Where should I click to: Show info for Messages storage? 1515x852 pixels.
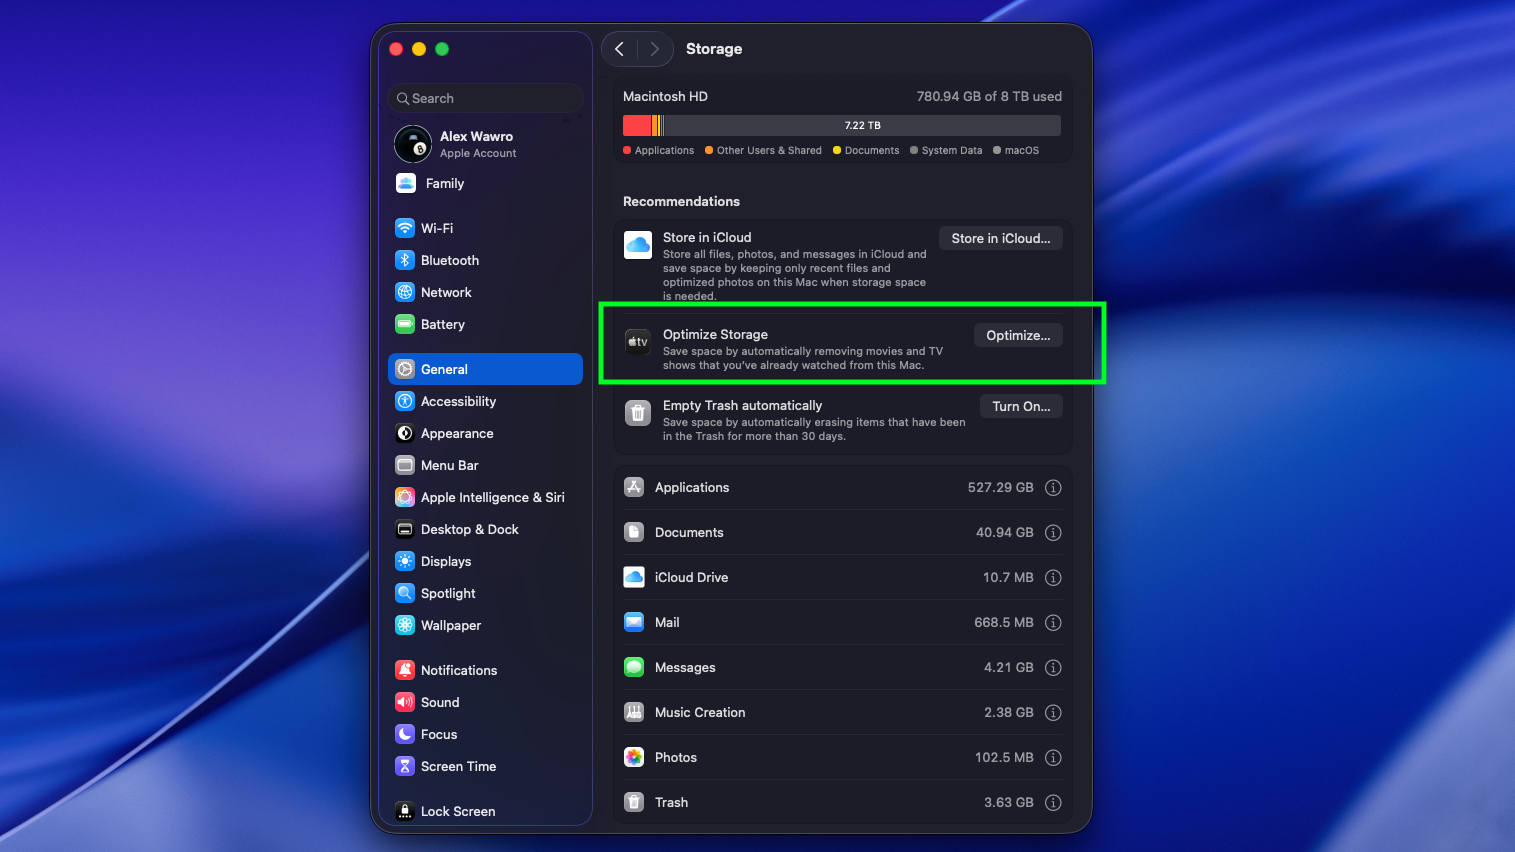pos(1053,668)
